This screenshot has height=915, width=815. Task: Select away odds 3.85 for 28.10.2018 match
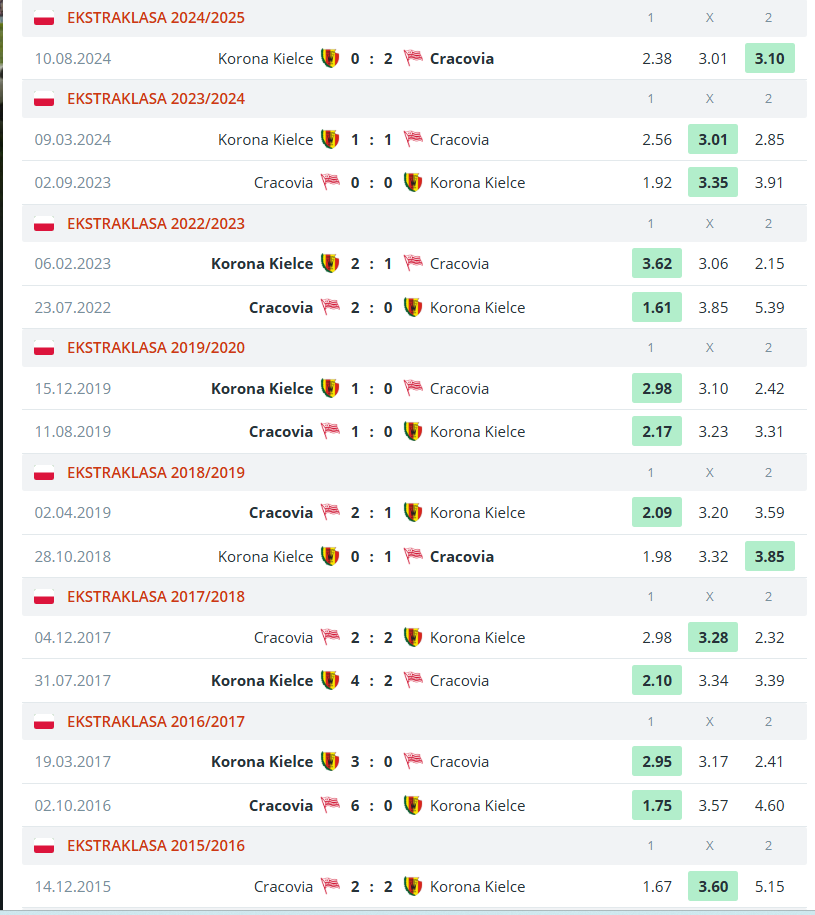[x=769, y=556]
